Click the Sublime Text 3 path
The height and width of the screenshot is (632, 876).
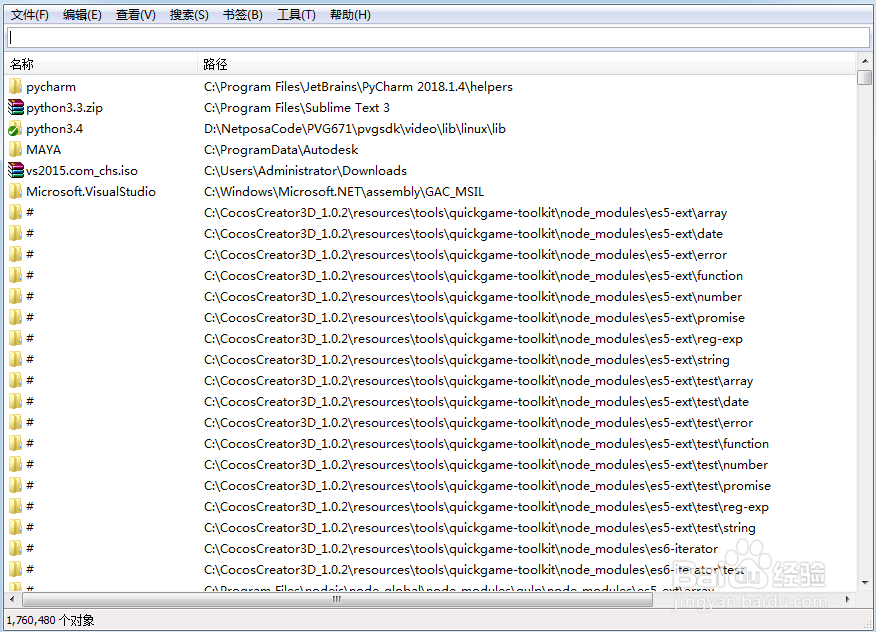coord(297,108)
